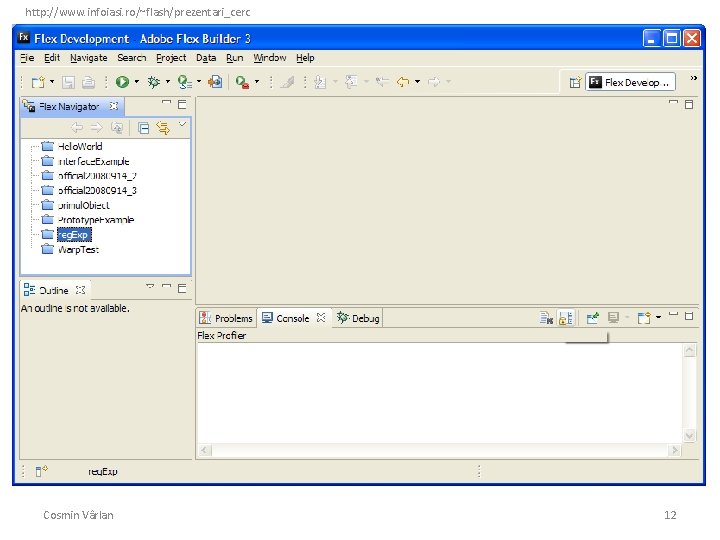This screenshot has height=540, width=720.
Task: Click the Debug bug icon in toolbar
Action: 154,82
